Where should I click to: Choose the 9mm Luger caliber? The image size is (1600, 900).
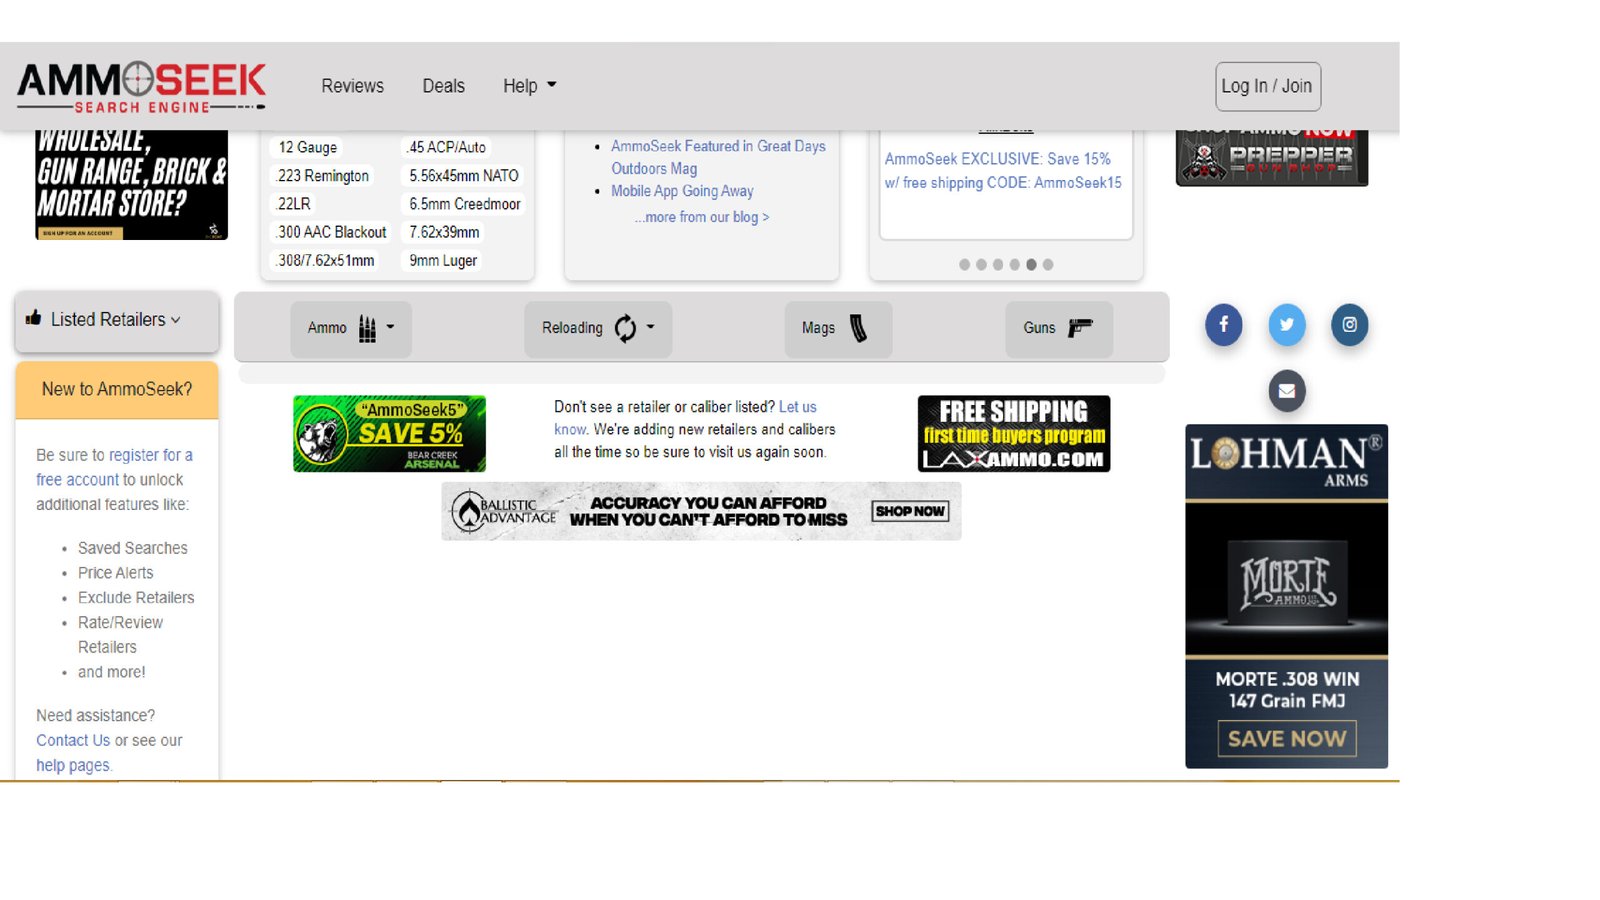click(x=442, y=261)
